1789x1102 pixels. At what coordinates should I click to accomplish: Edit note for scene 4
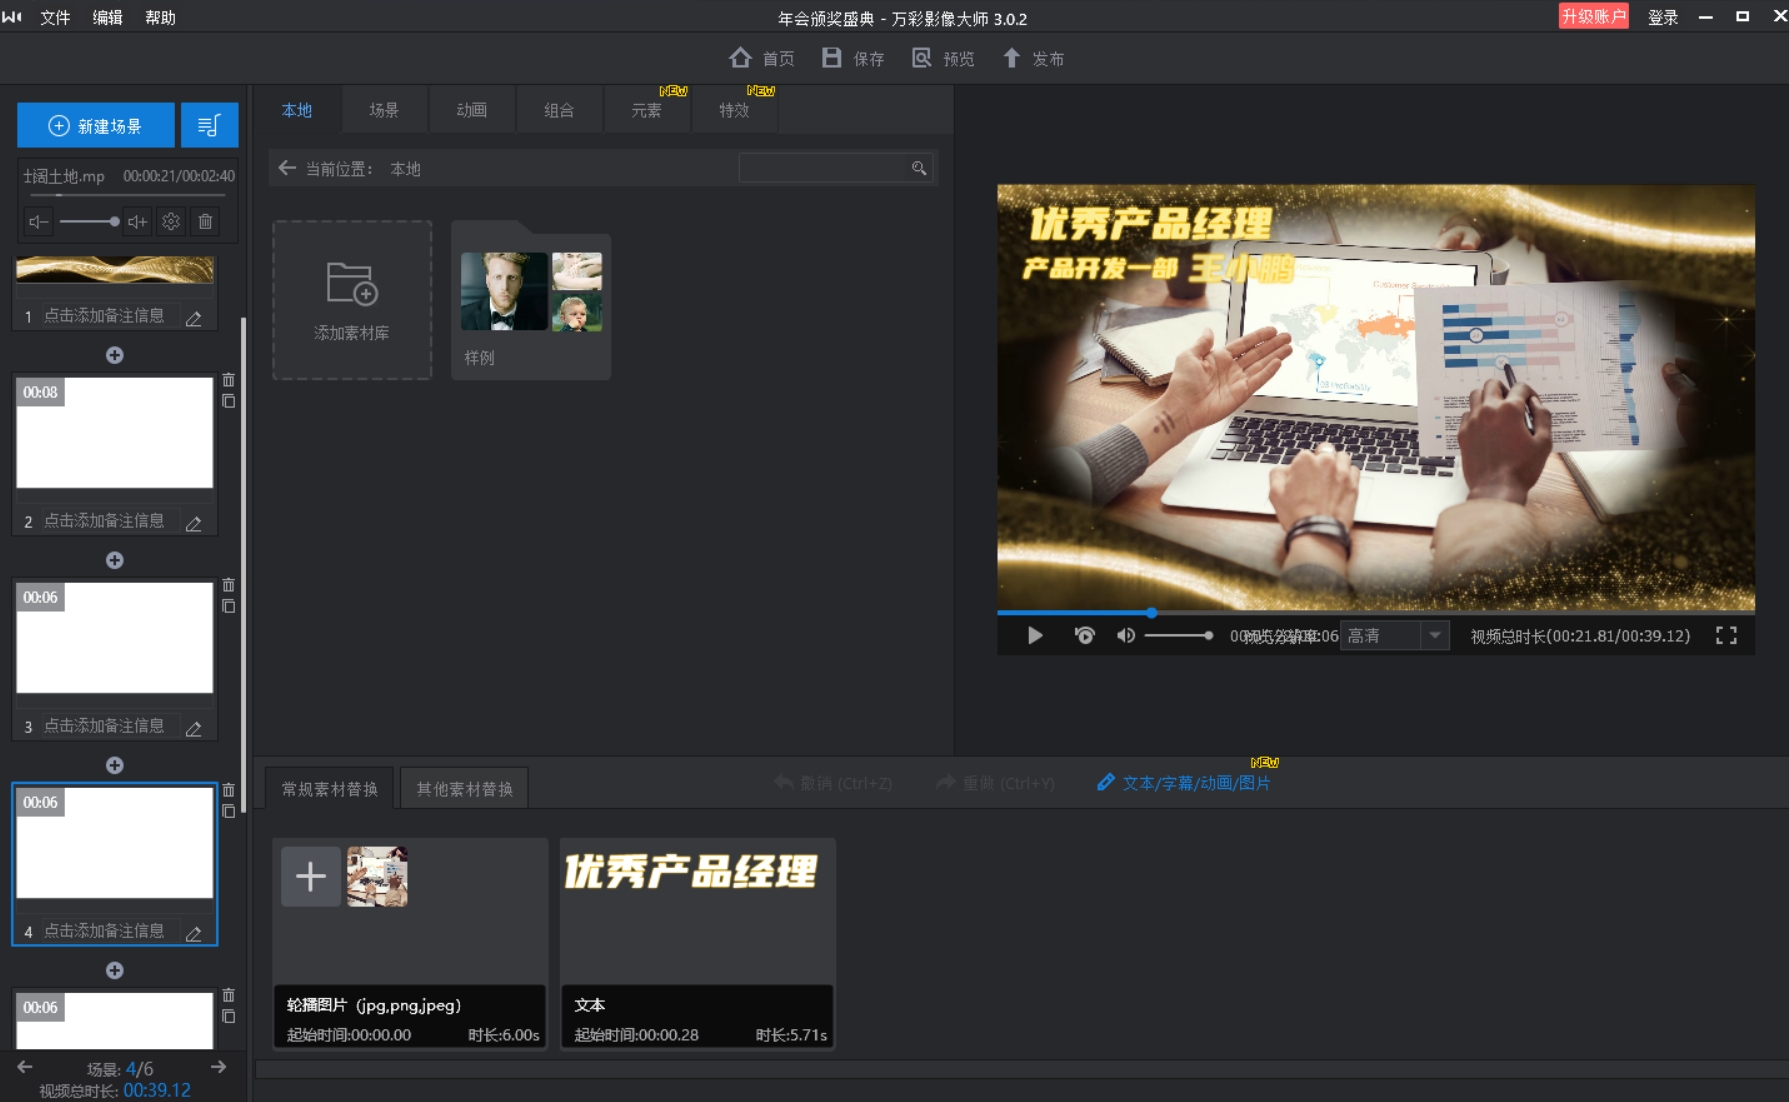coord(194,933)
